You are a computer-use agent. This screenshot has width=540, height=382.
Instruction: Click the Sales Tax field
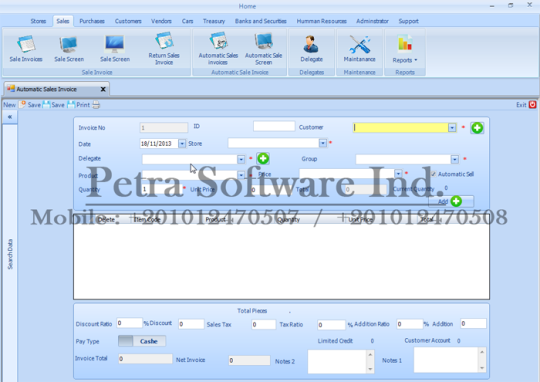(x=263, y=324)
